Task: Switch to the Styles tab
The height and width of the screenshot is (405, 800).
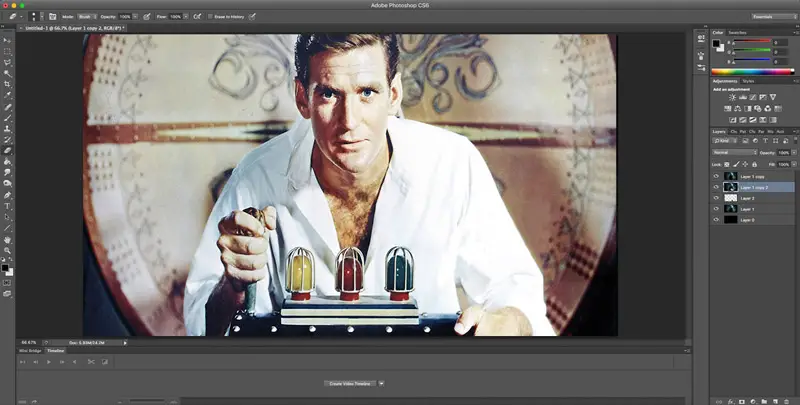Action: point(748,81)
